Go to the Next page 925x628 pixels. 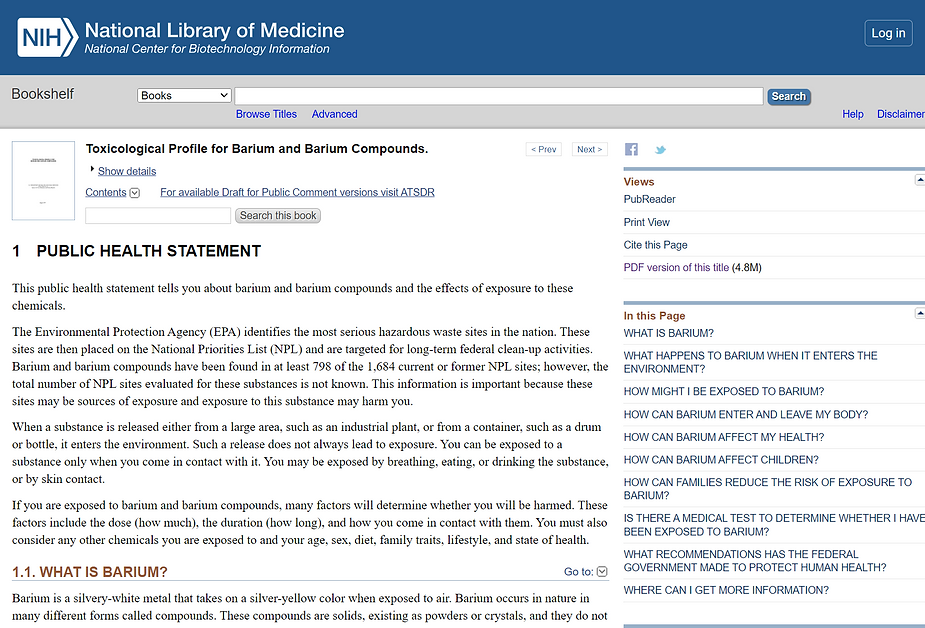point(589,149)
